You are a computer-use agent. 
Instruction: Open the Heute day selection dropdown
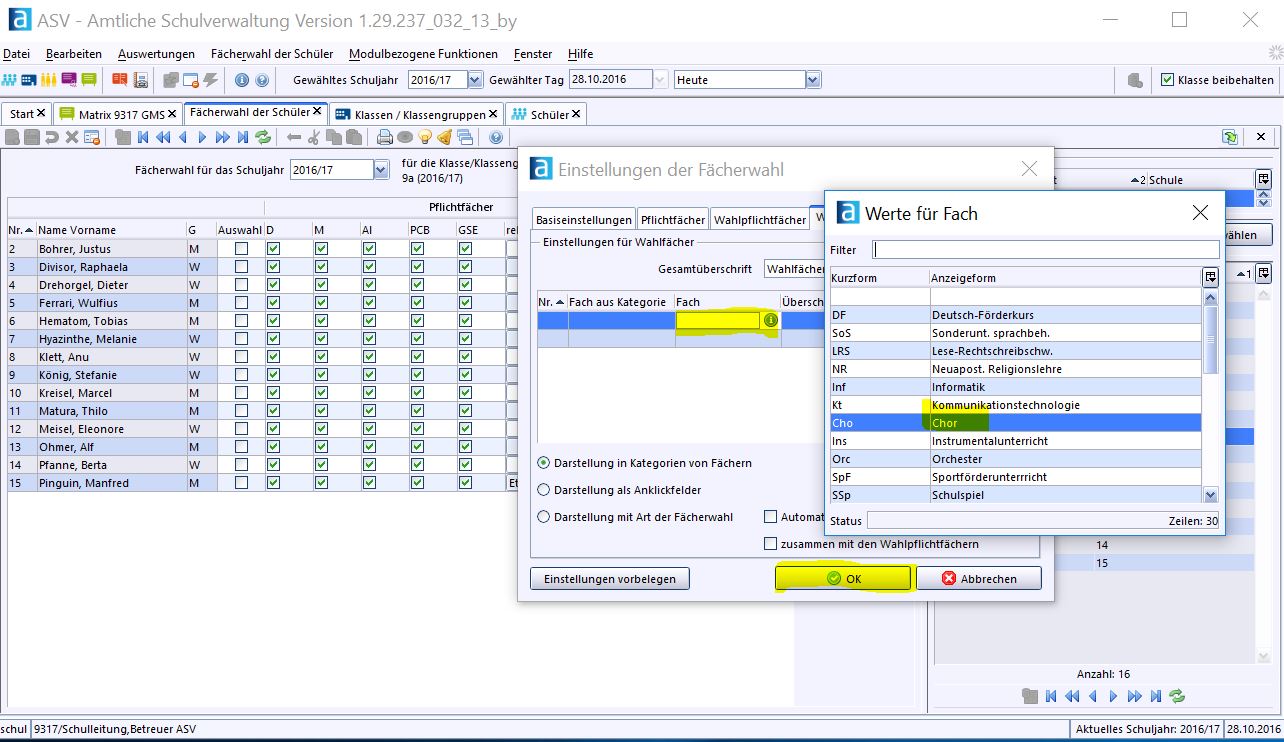[813, 80]
